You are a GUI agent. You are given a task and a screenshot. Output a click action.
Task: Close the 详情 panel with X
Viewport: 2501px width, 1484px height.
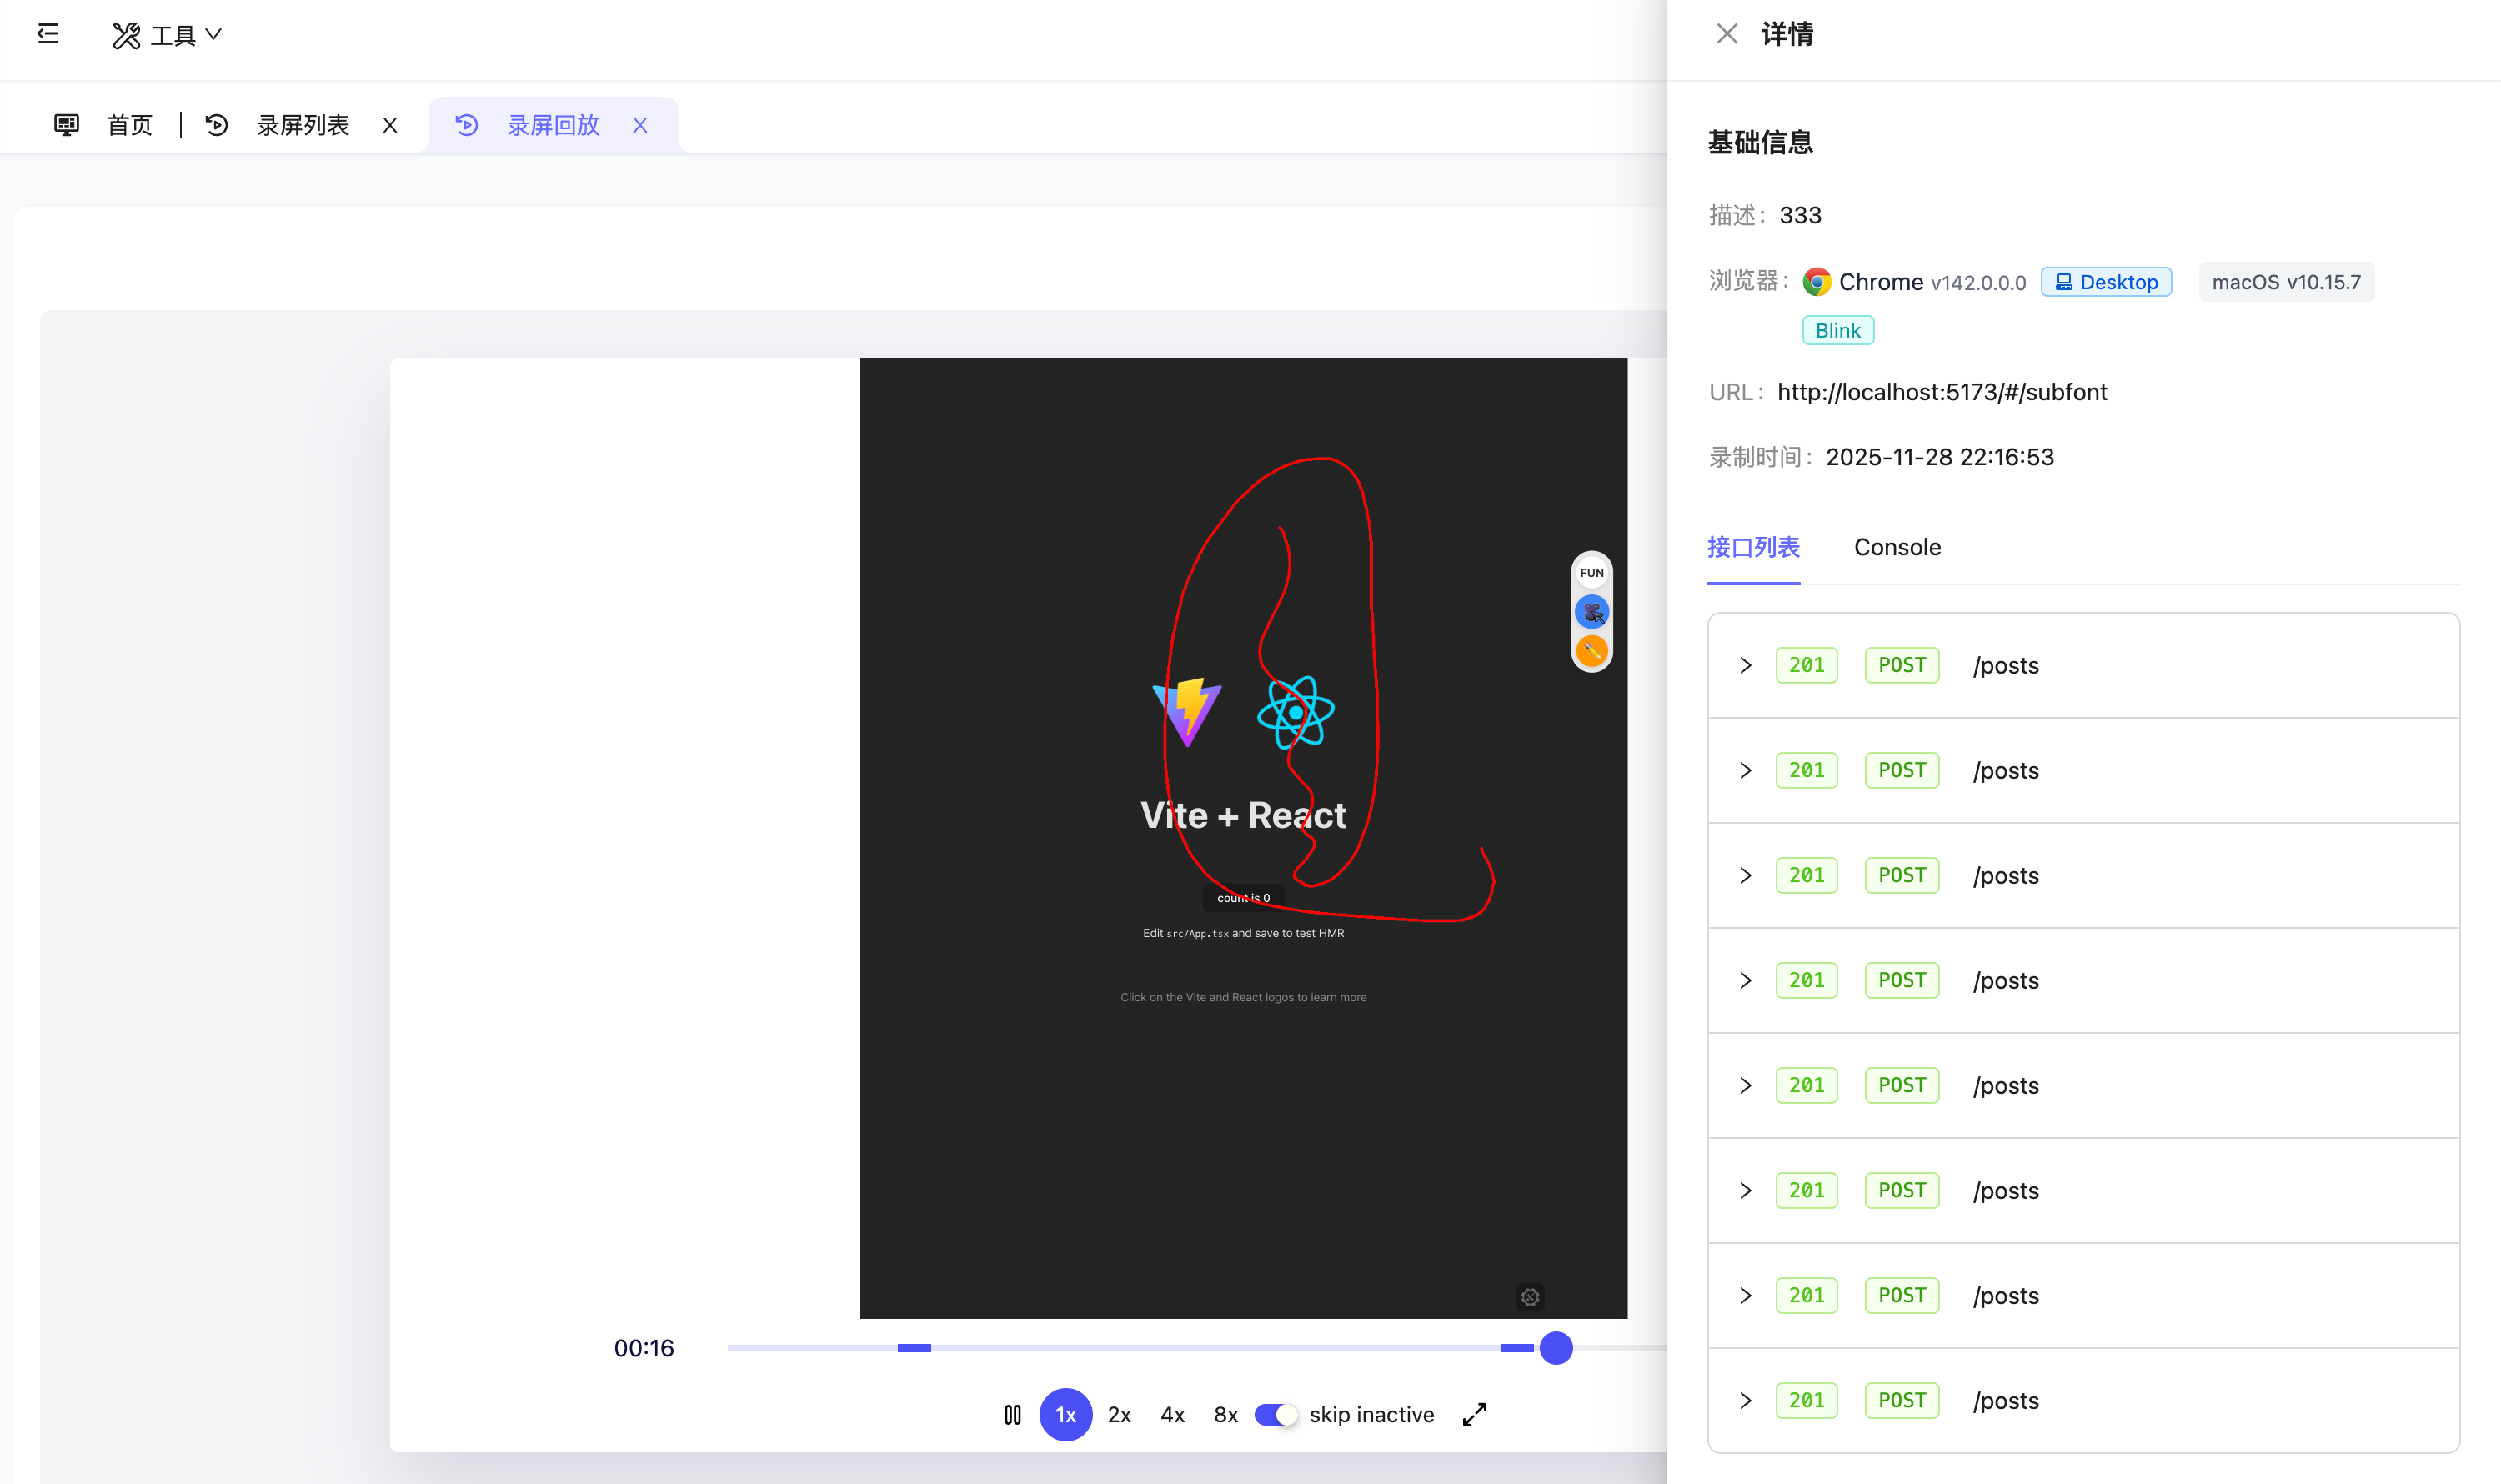click(1727, 34)
